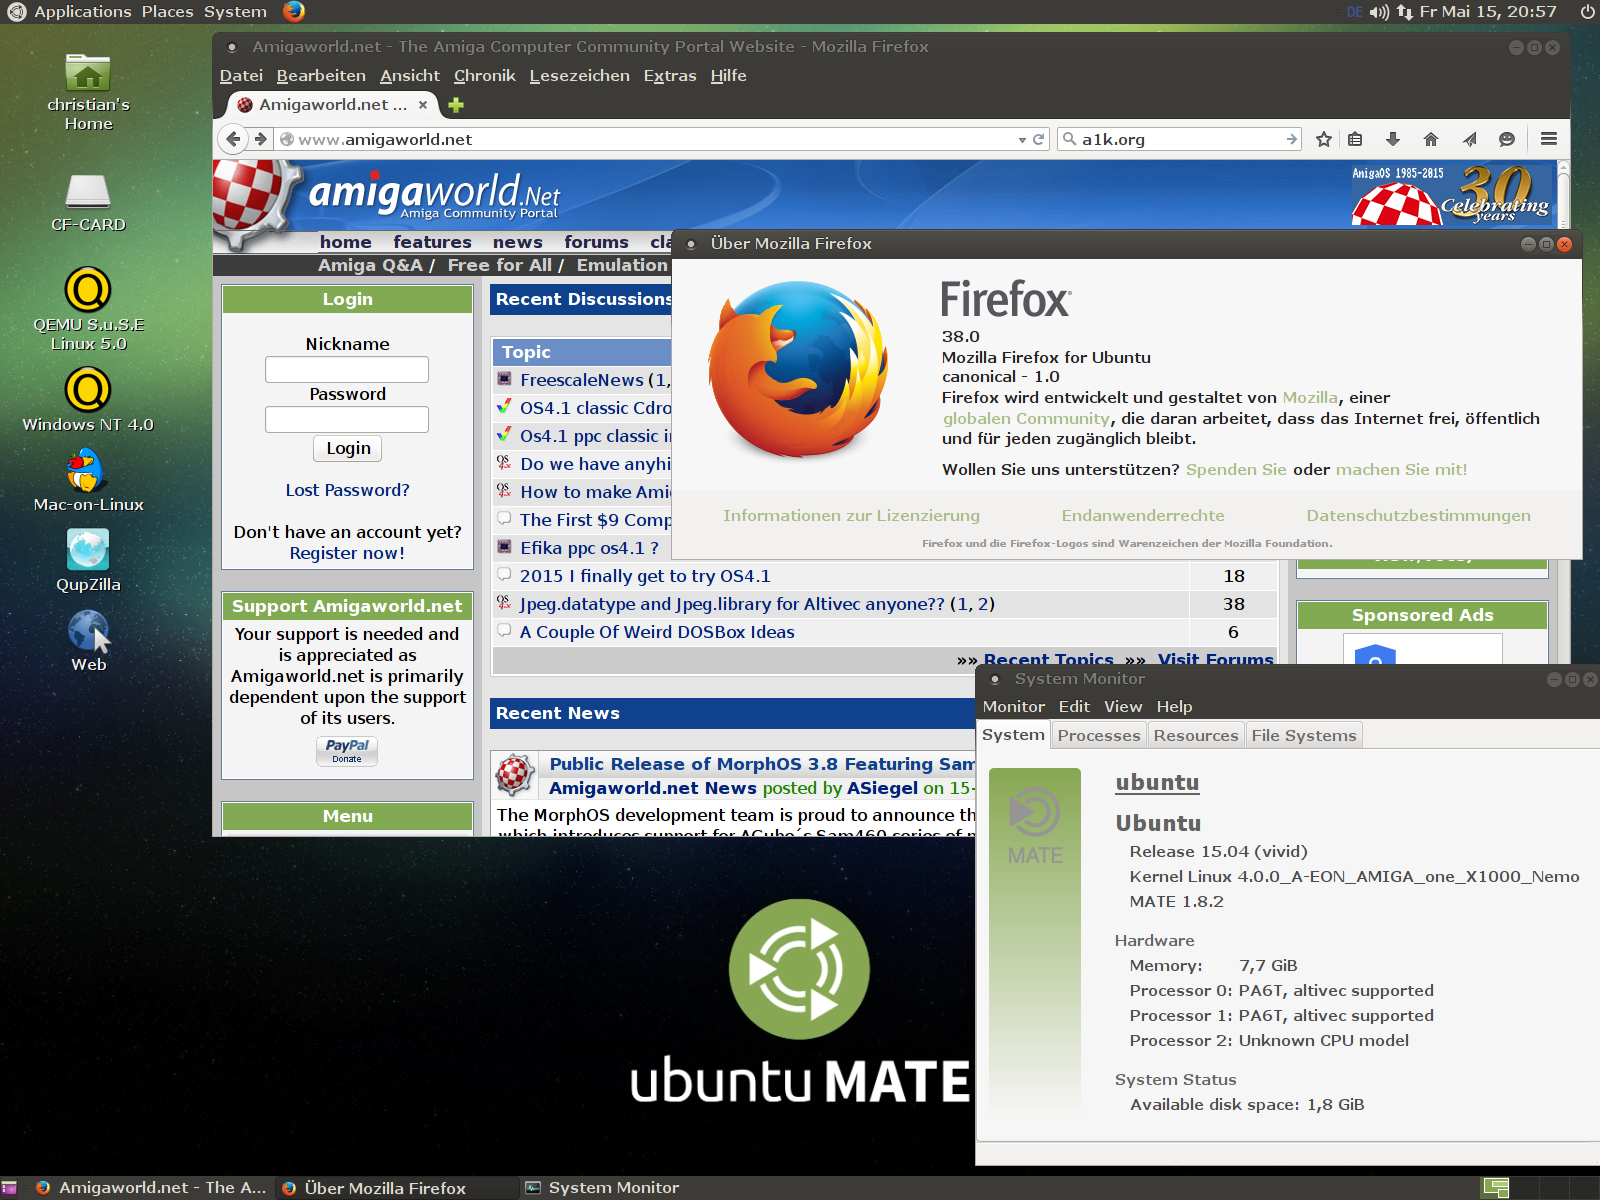Click the PayPal Donate button
This screenshot has height=1200, width=1600.
pos(347,751)
